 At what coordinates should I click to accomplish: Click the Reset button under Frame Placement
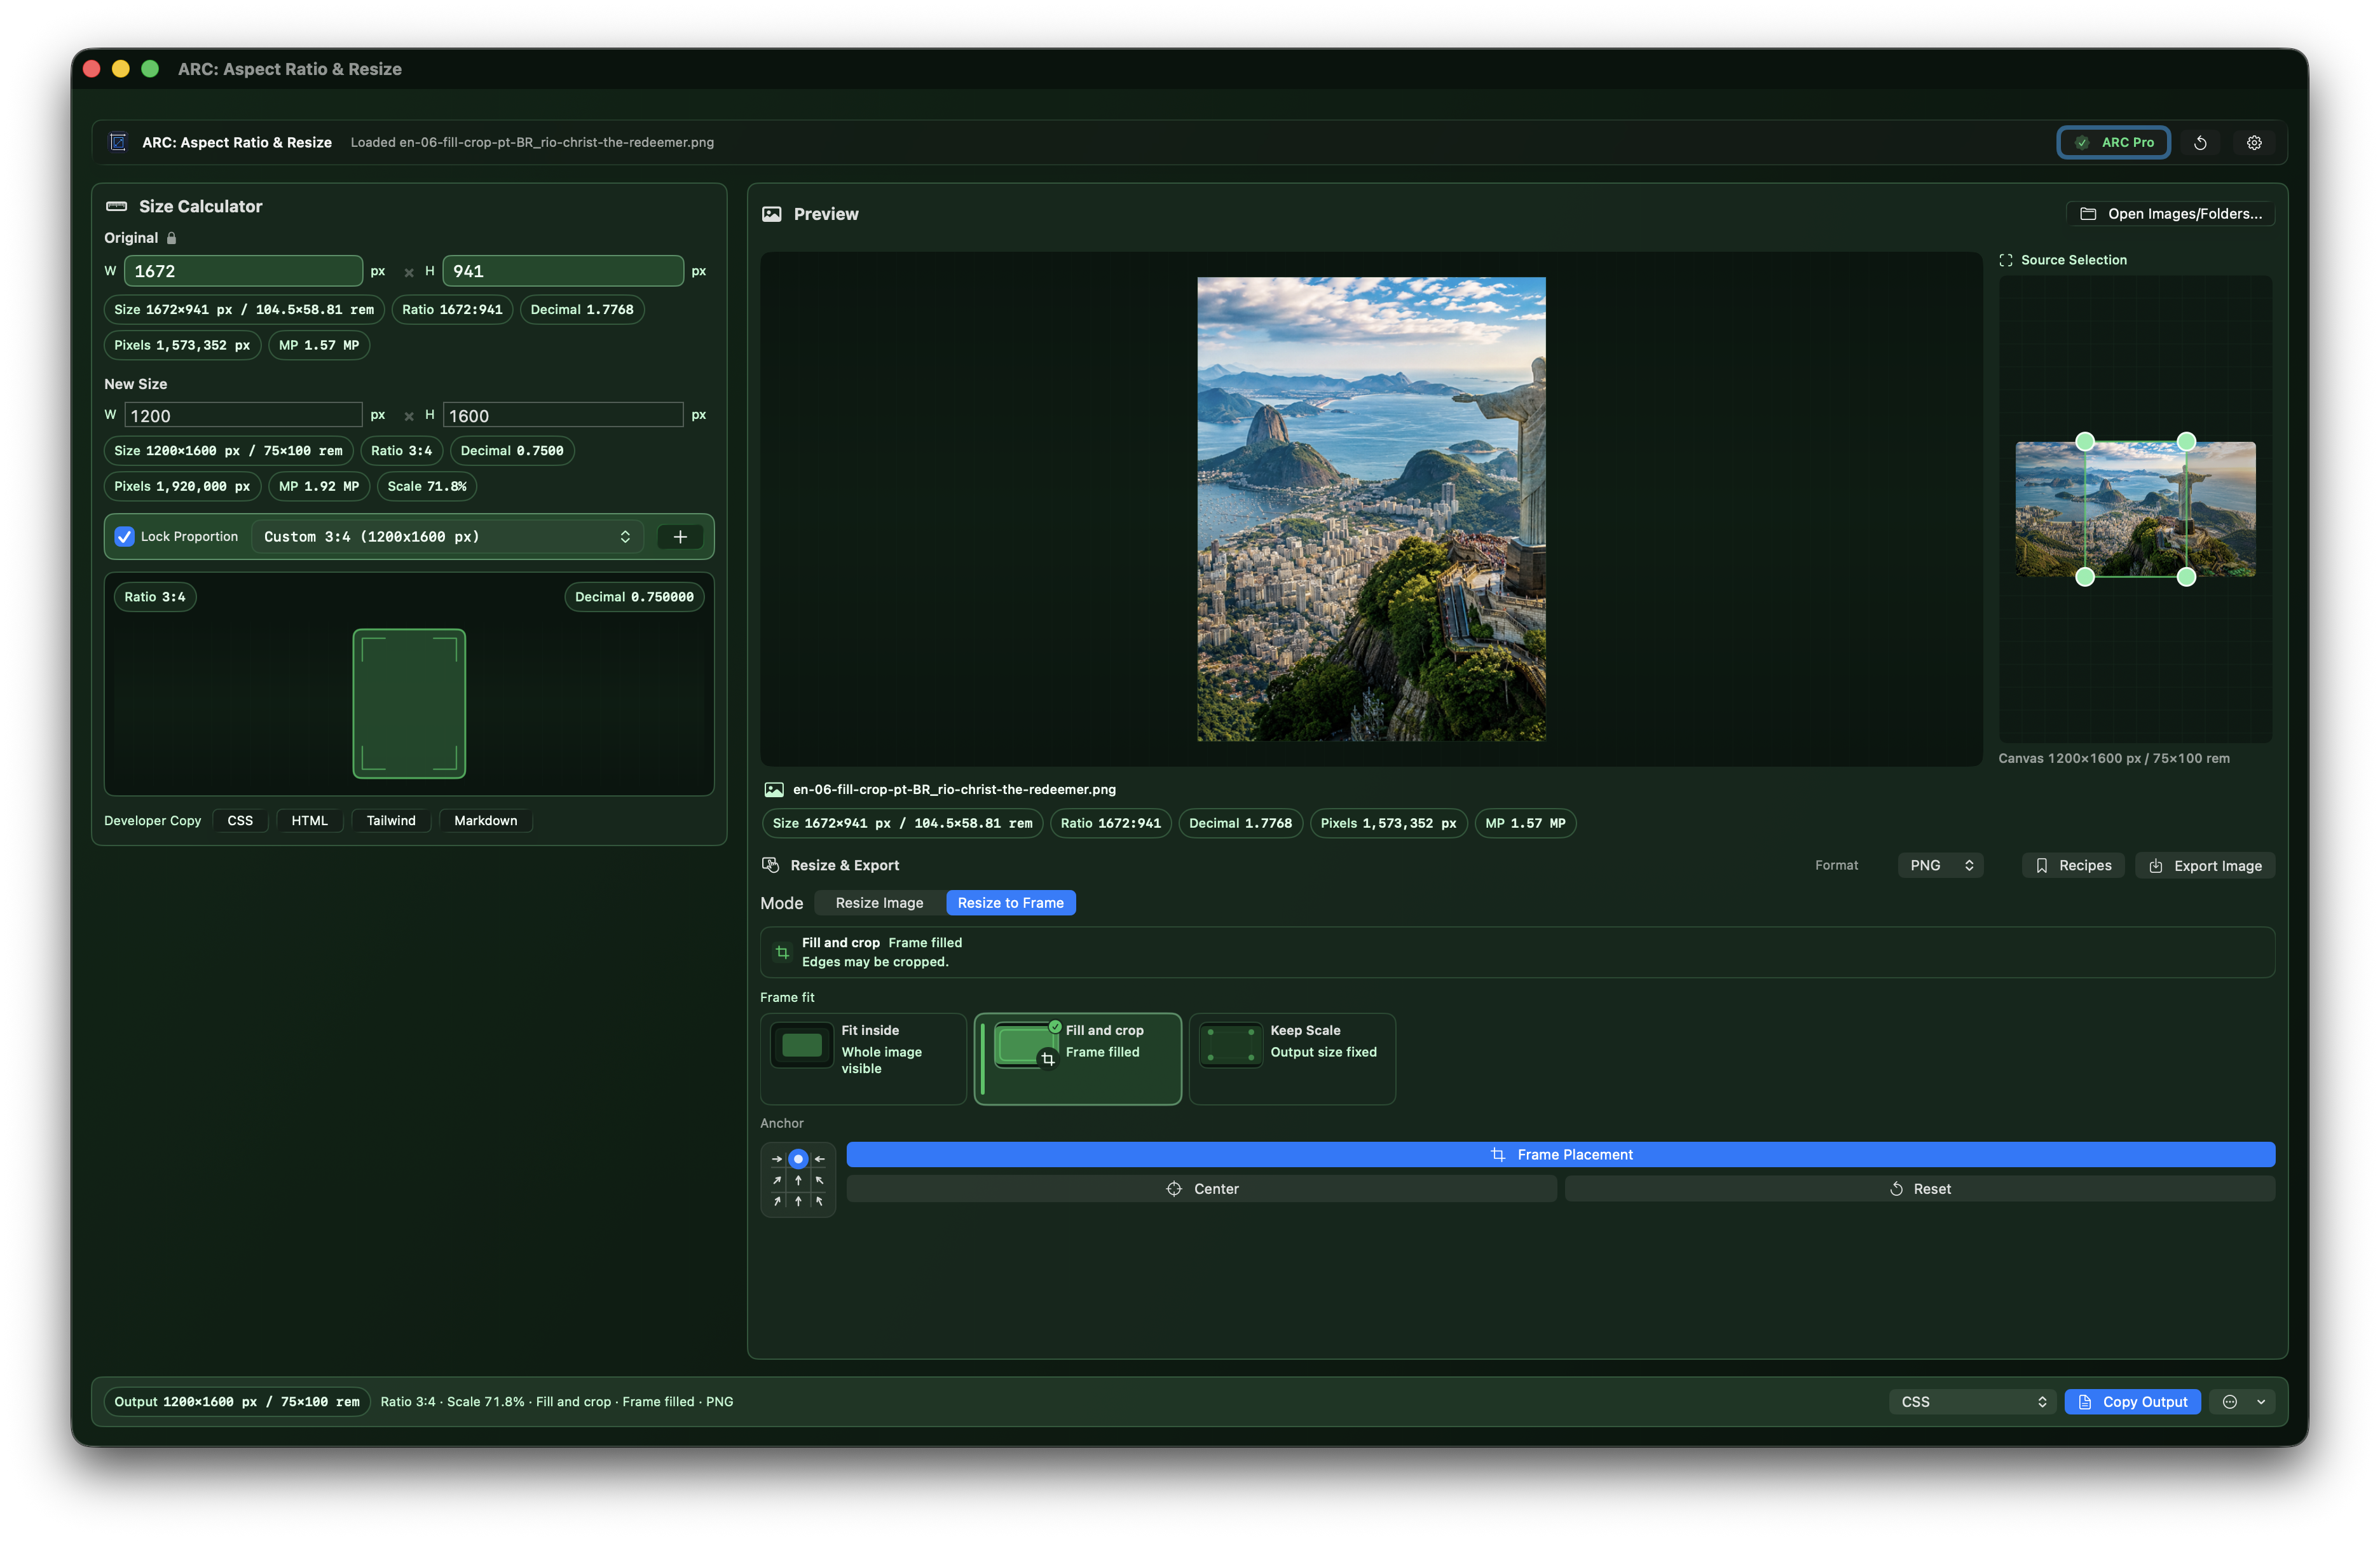tap(1919, 1188)
